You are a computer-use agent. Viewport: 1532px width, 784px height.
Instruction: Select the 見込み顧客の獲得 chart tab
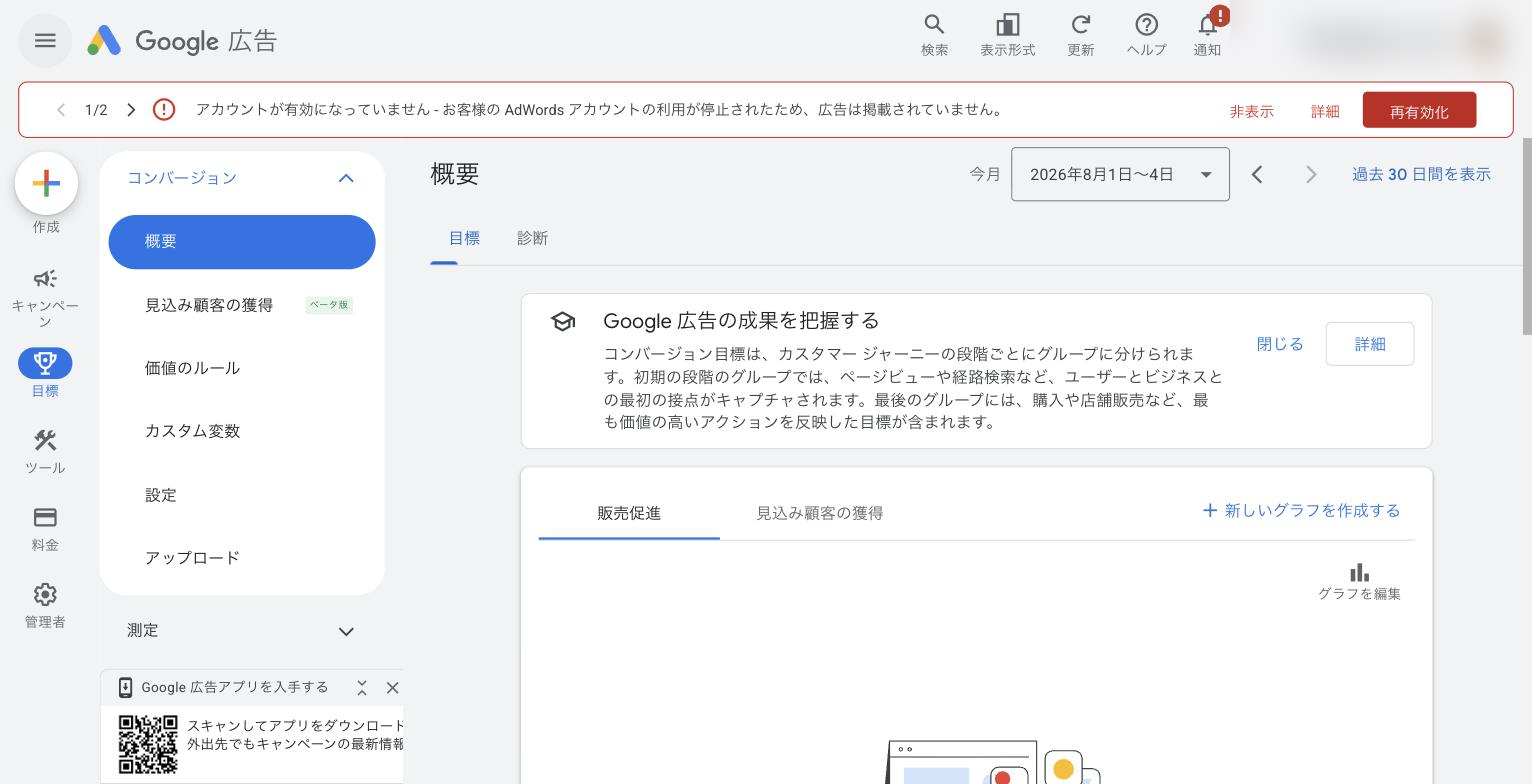tap(819, 514)
